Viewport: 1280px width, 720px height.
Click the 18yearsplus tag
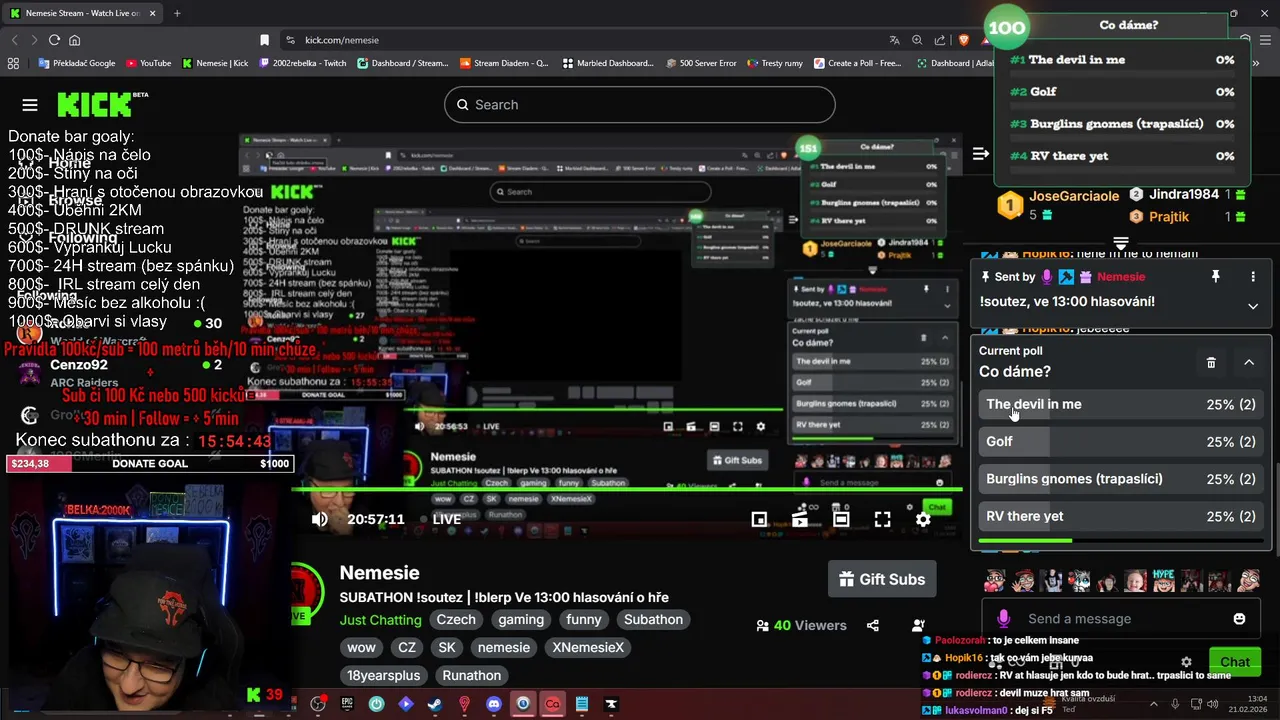coord(384,676)
